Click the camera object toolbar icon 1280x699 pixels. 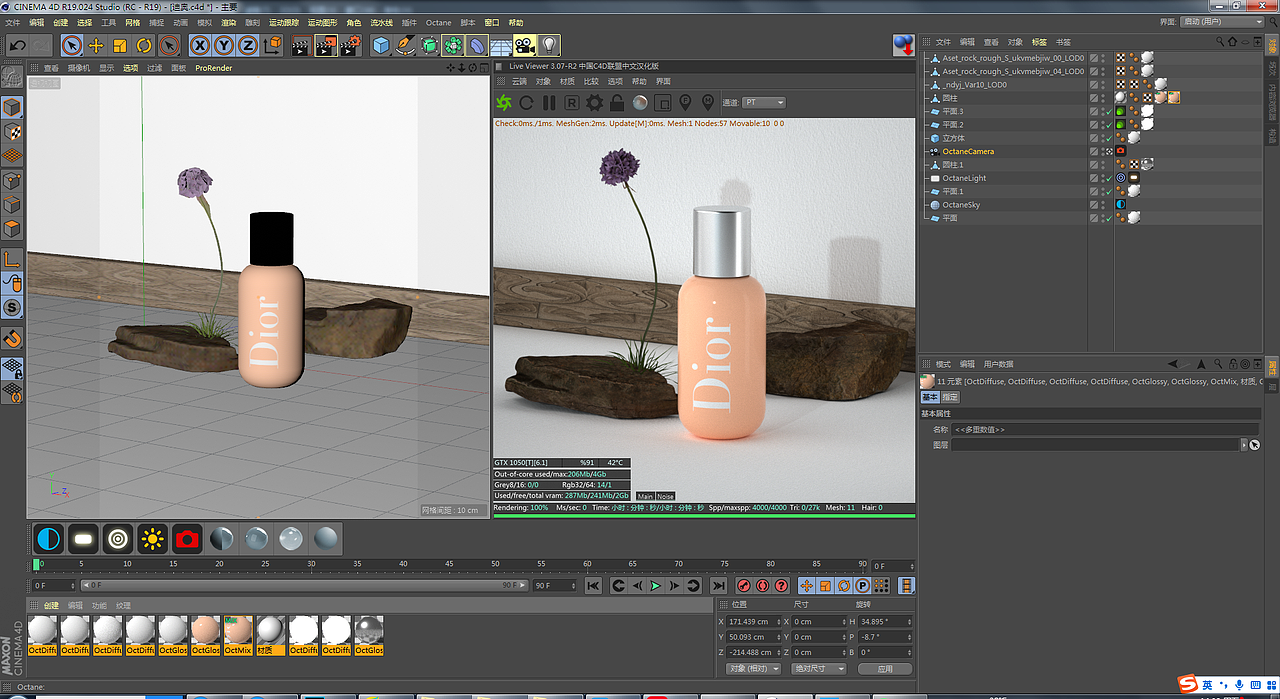coord(525,45)
